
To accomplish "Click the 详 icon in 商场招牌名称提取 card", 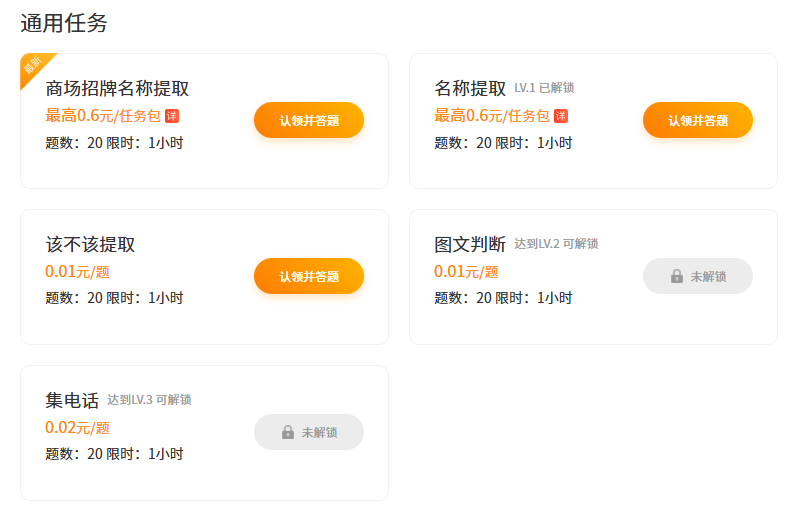I will click(x=172, y=116).
